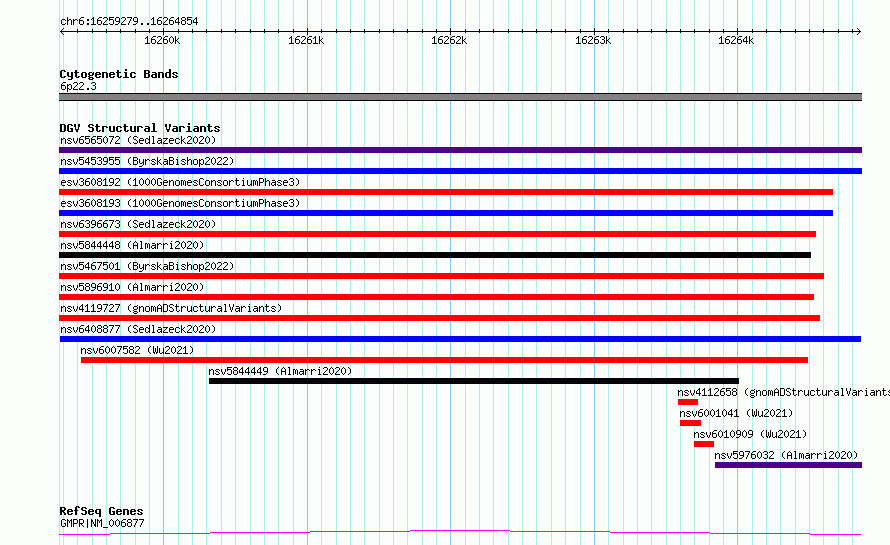Viewport: 890px width, 545px height.
Task: Select the blue nsv5453955 variant bar
Action: point(460,171)
